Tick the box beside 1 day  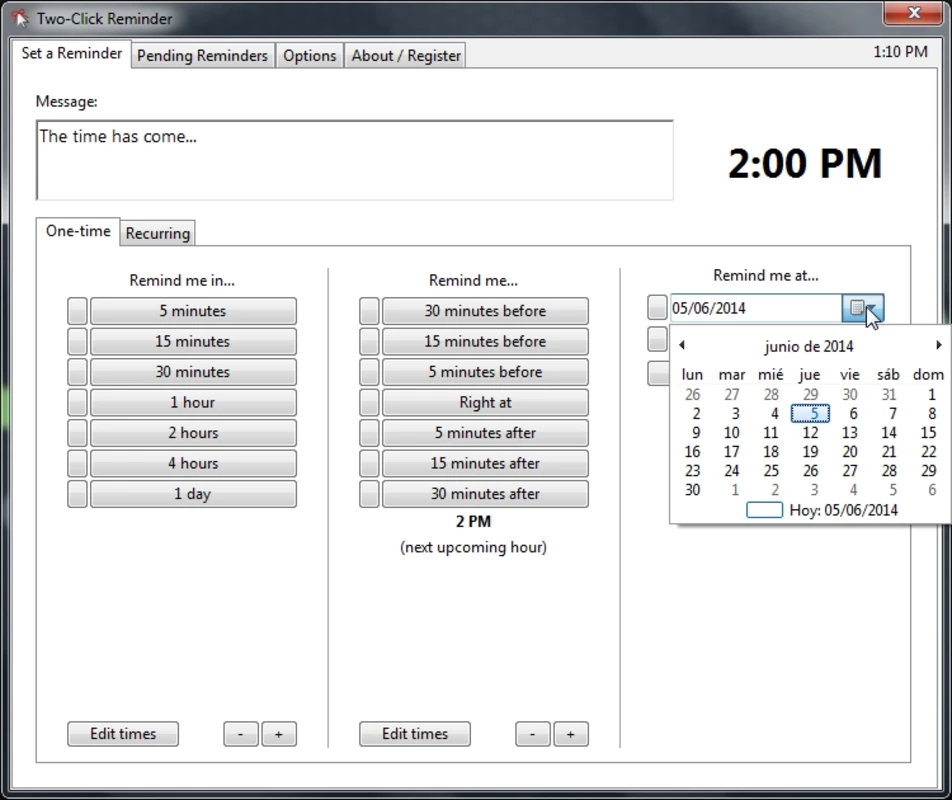click(x=77, y=493)
